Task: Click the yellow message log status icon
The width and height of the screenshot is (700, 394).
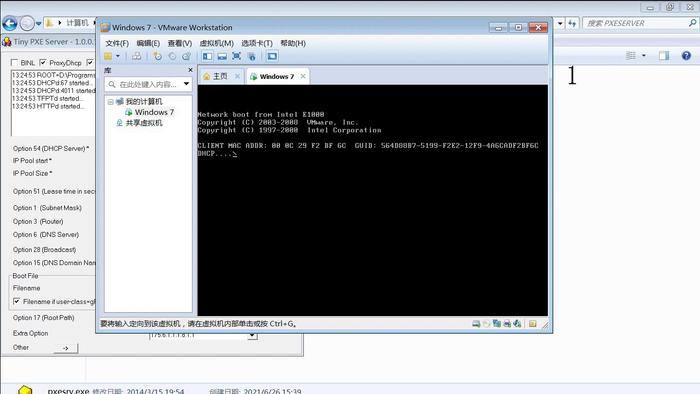Action: click(533, 323)
